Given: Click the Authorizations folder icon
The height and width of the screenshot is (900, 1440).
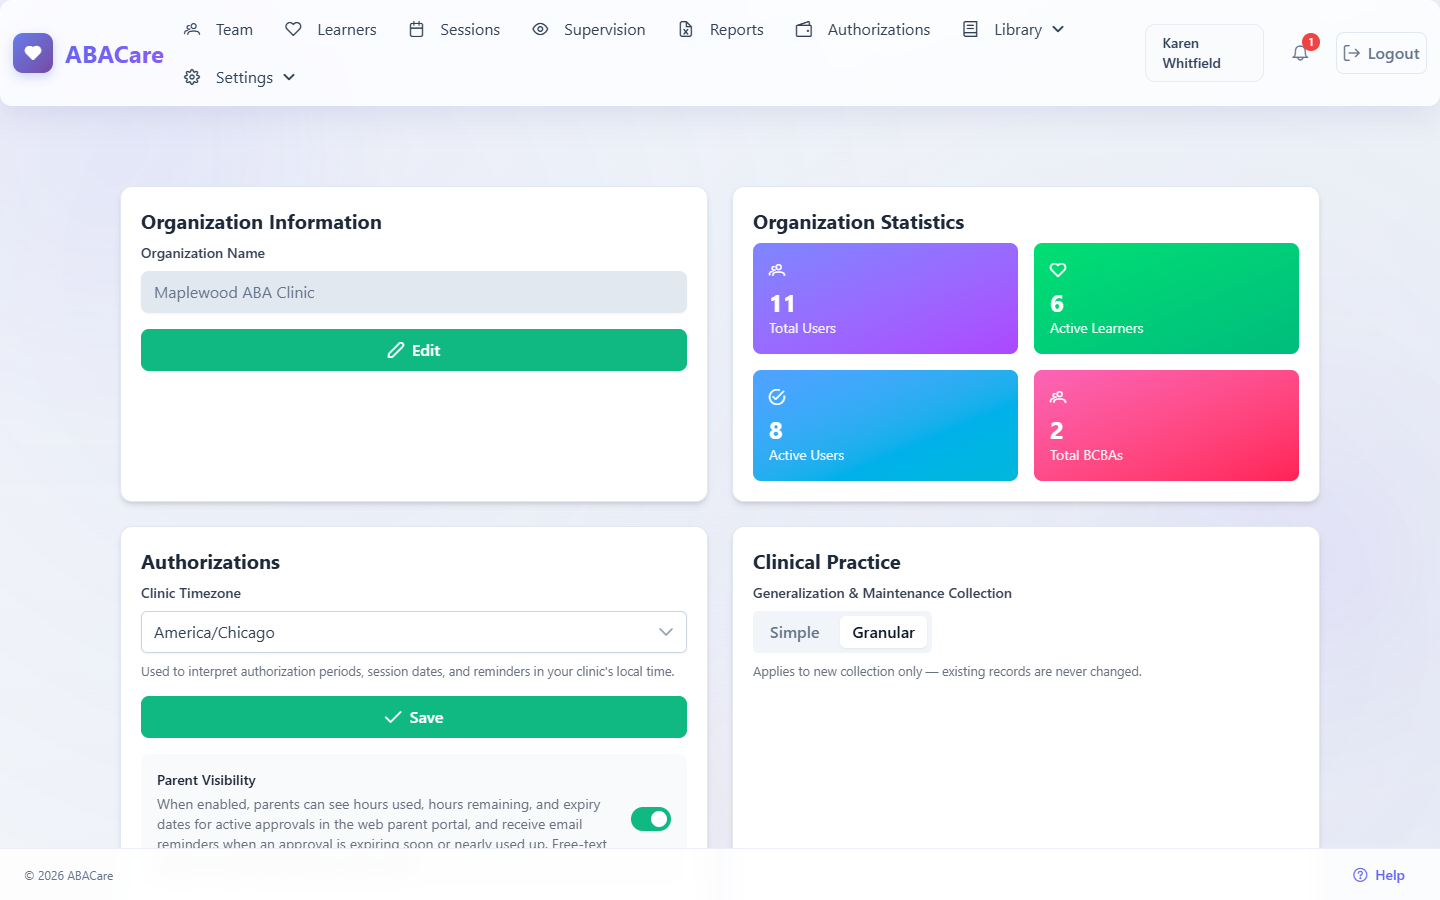Looking at the screenshot, I should tap(804, 29).
